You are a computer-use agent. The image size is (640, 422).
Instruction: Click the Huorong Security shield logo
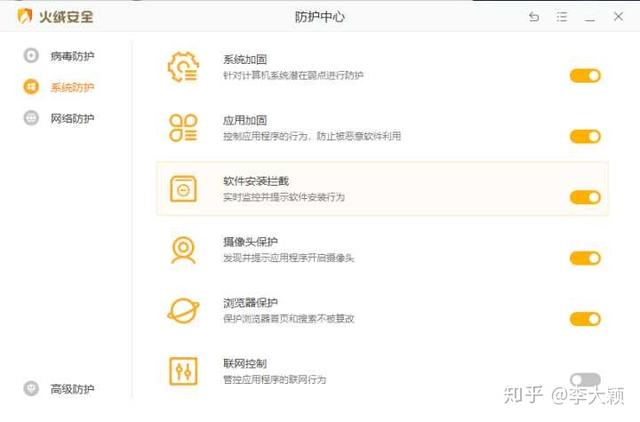coord(24,16)
